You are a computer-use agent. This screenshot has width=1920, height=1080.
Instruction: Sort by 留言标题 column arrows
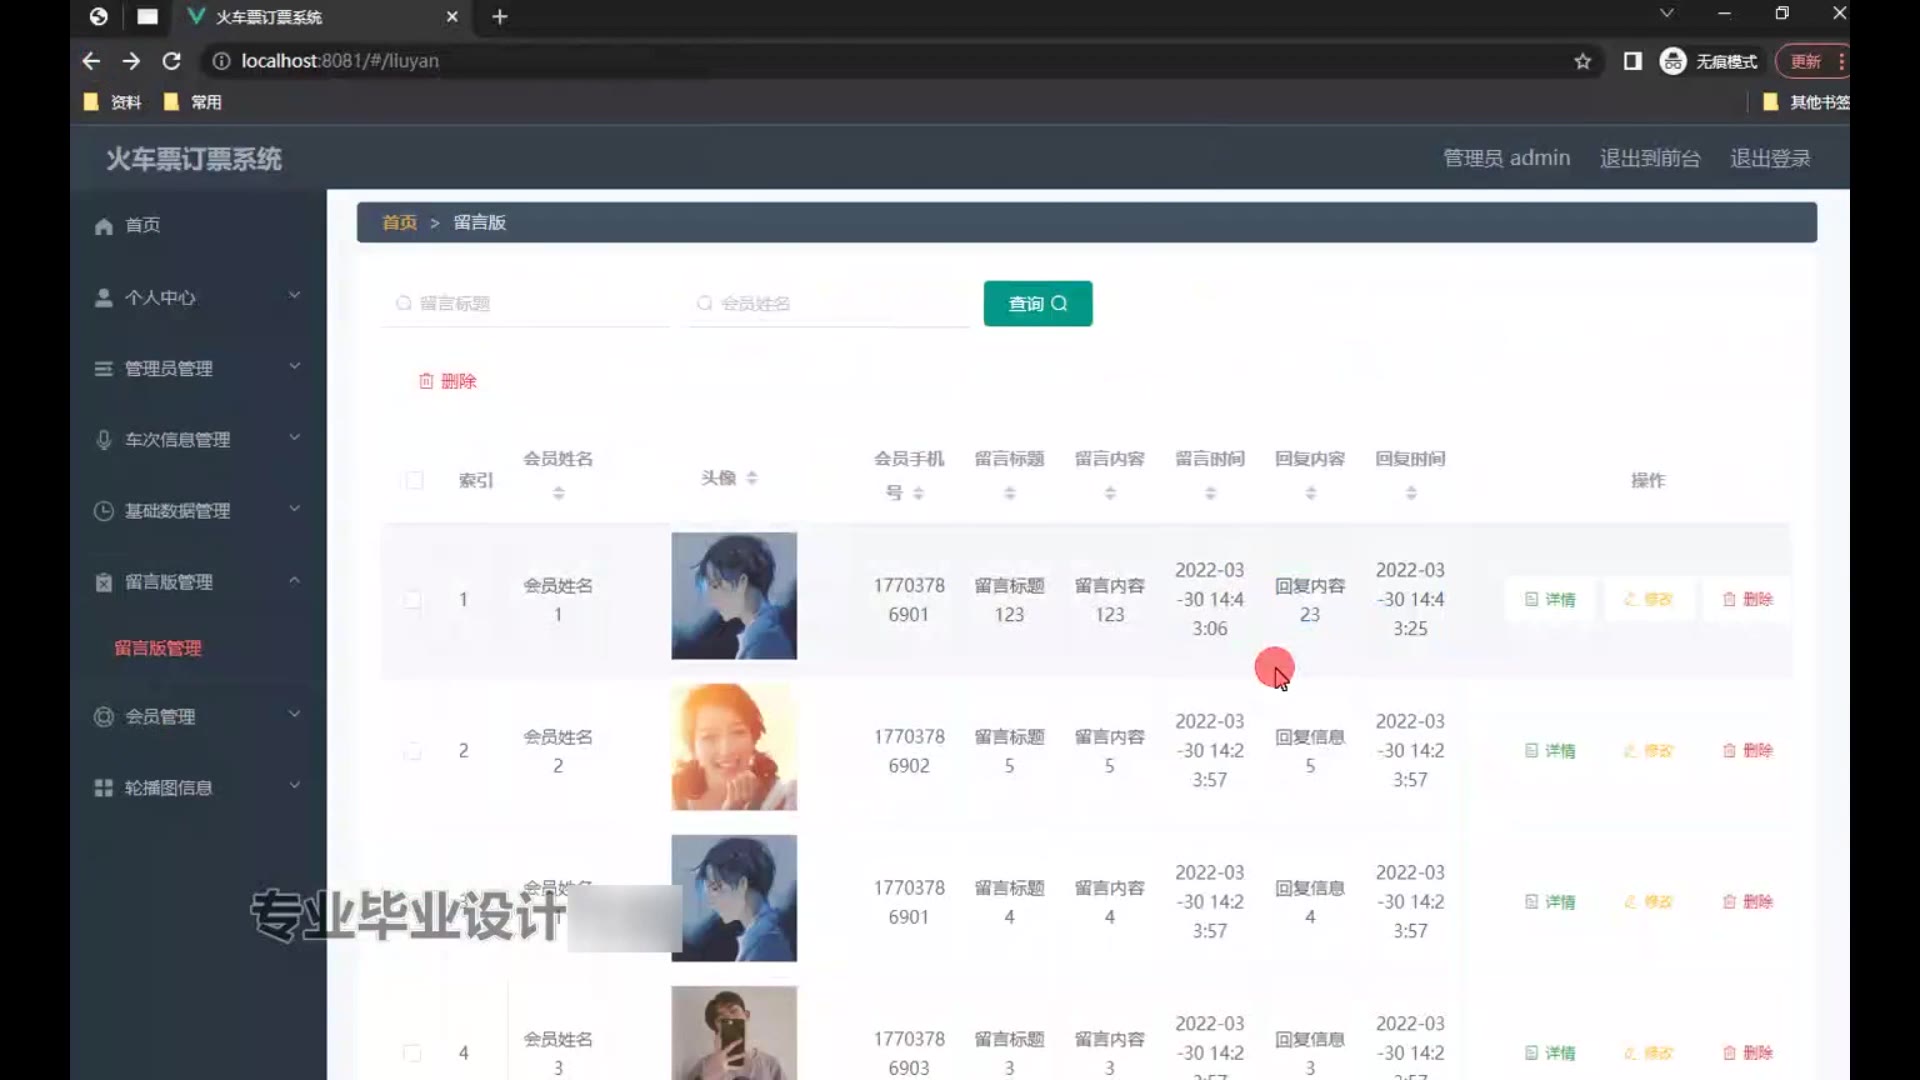pyautogui.click(x=1010, y=493)
